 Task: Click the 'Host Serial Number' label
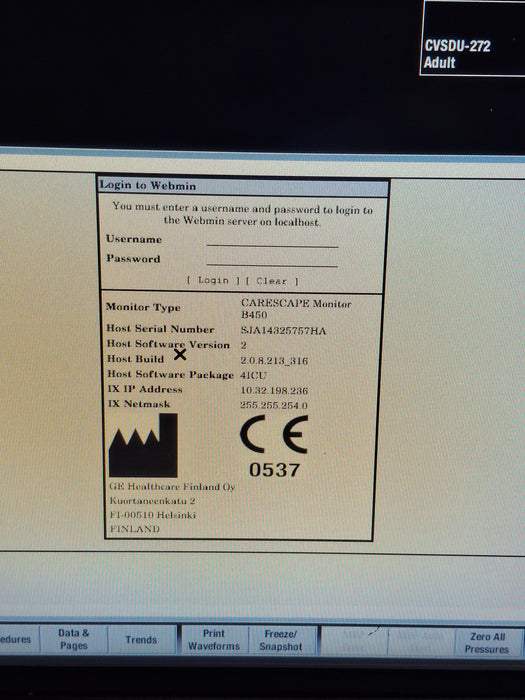(160, 329)
